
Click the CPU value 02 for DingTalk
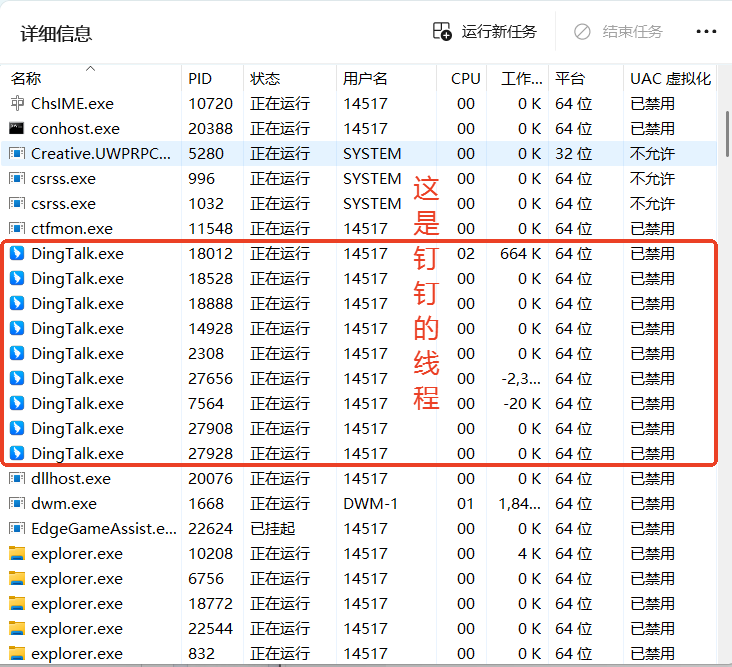tap(466, 254)
